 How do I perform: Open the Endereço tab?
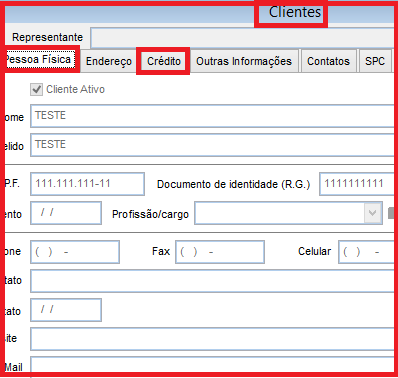[109, 61]
